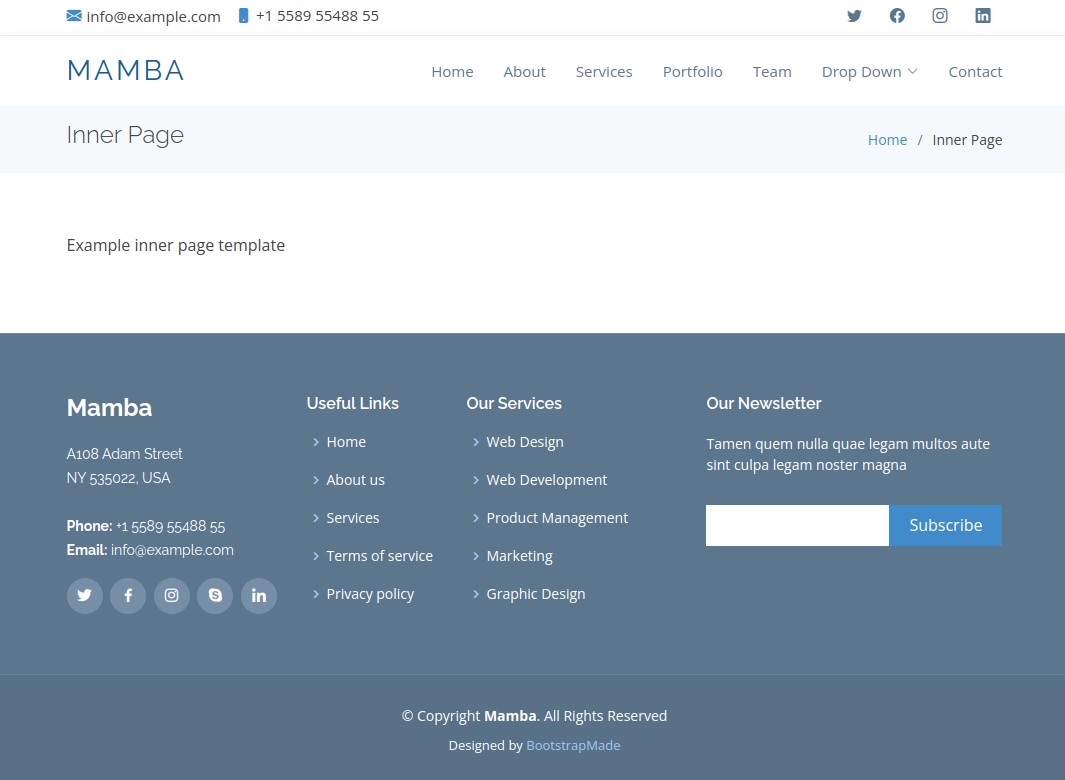
Task: Select Contact in the navigation bar
Action: (975, 72)
